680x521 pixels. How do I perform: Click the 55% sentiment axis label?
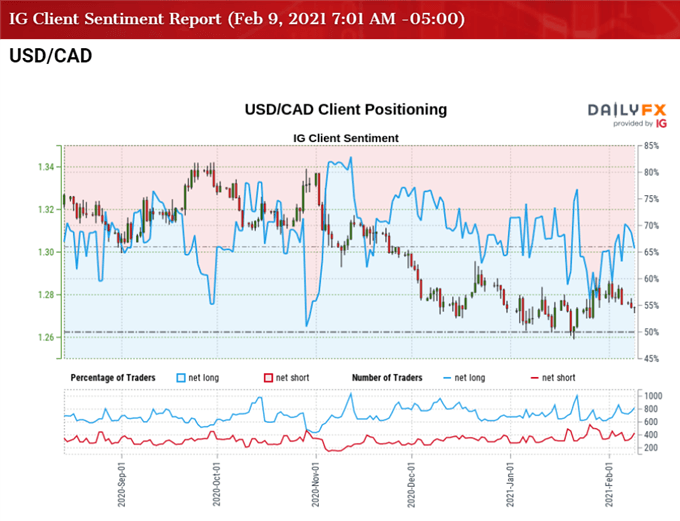651,305
